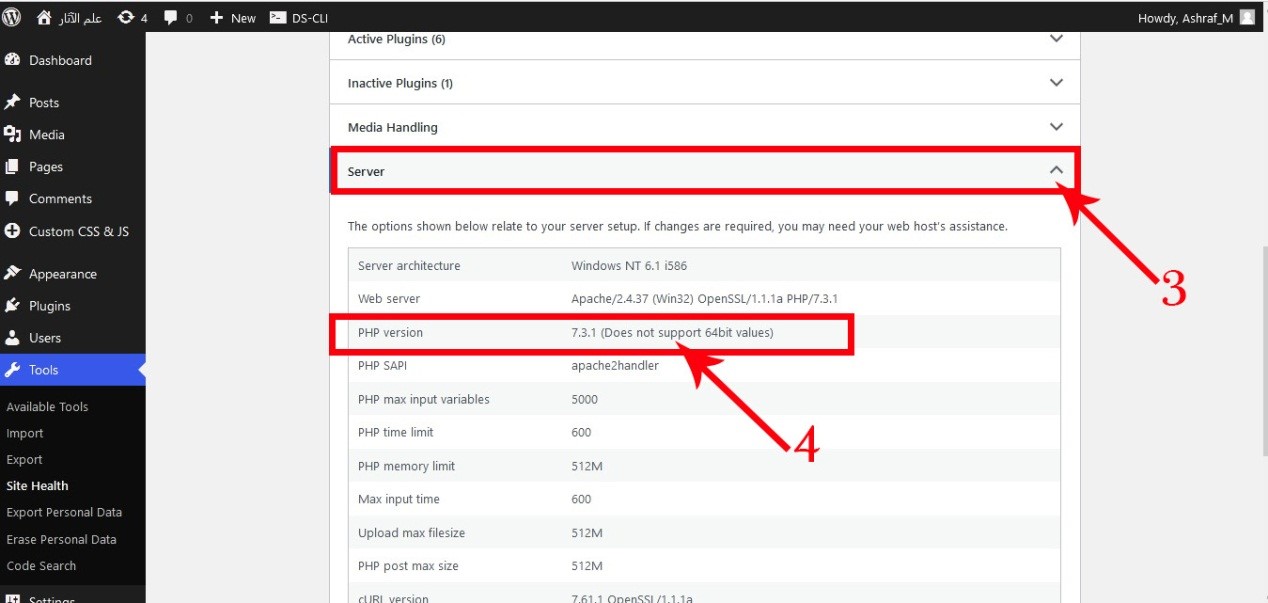The height and width of the screenshot is (603, 1268).
Task: Expand the Active Plugins (6) section
Action: pos(1056,39)
